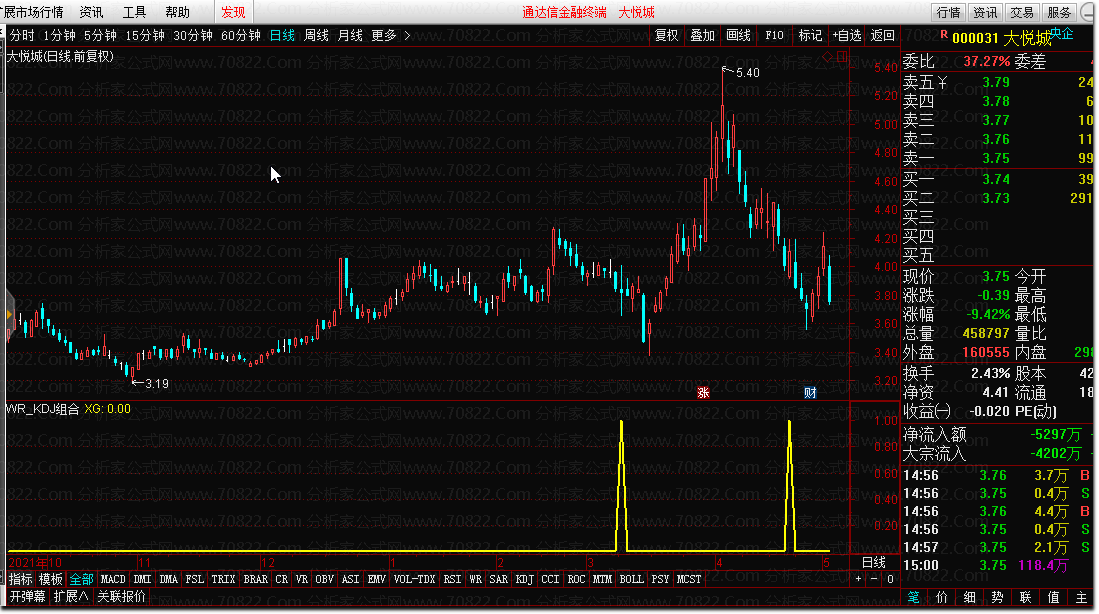
Task: Select the 指标 tab
Action: [20, 579]
